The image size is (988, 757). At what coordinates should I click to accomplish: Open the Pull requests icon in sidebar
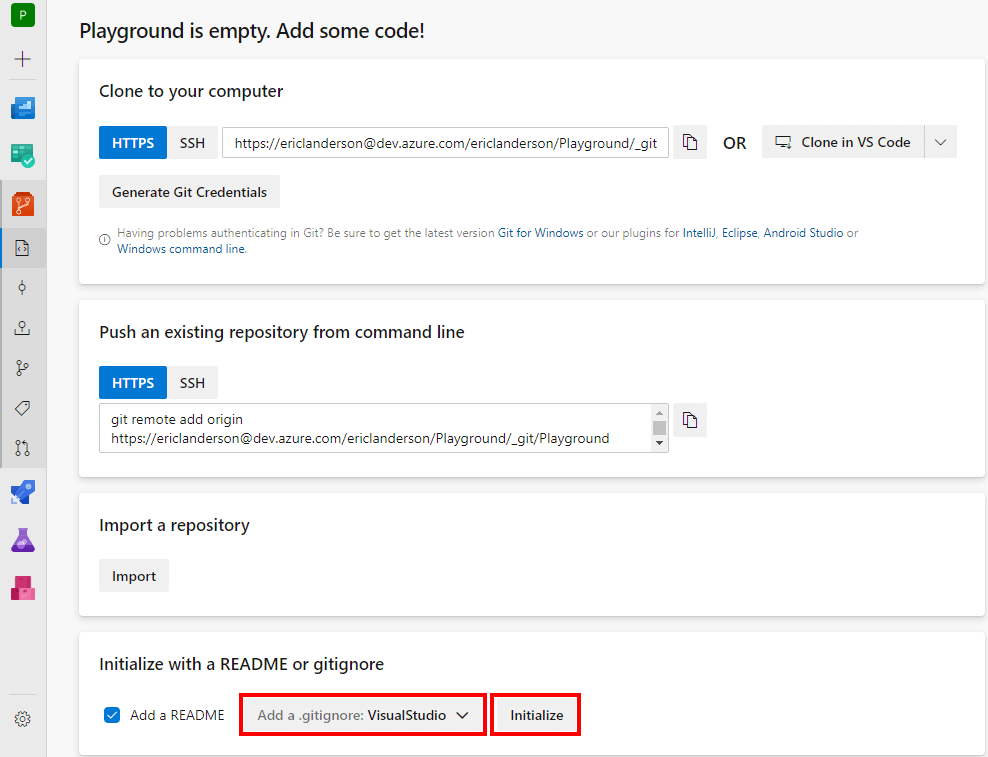(x=23, y=448)
